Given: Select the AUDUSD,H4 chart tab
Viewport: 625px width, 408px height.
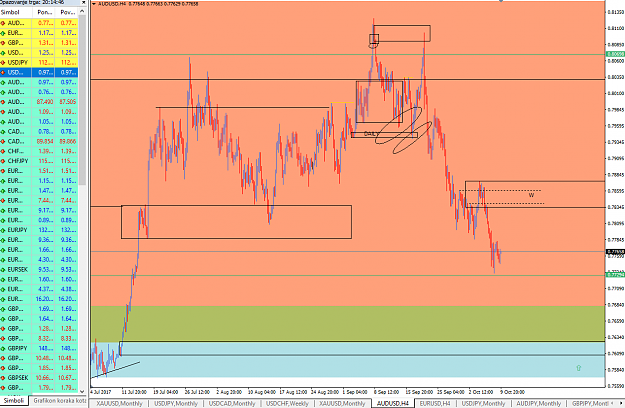Looking at the screenshot, I should click(393, 404).
